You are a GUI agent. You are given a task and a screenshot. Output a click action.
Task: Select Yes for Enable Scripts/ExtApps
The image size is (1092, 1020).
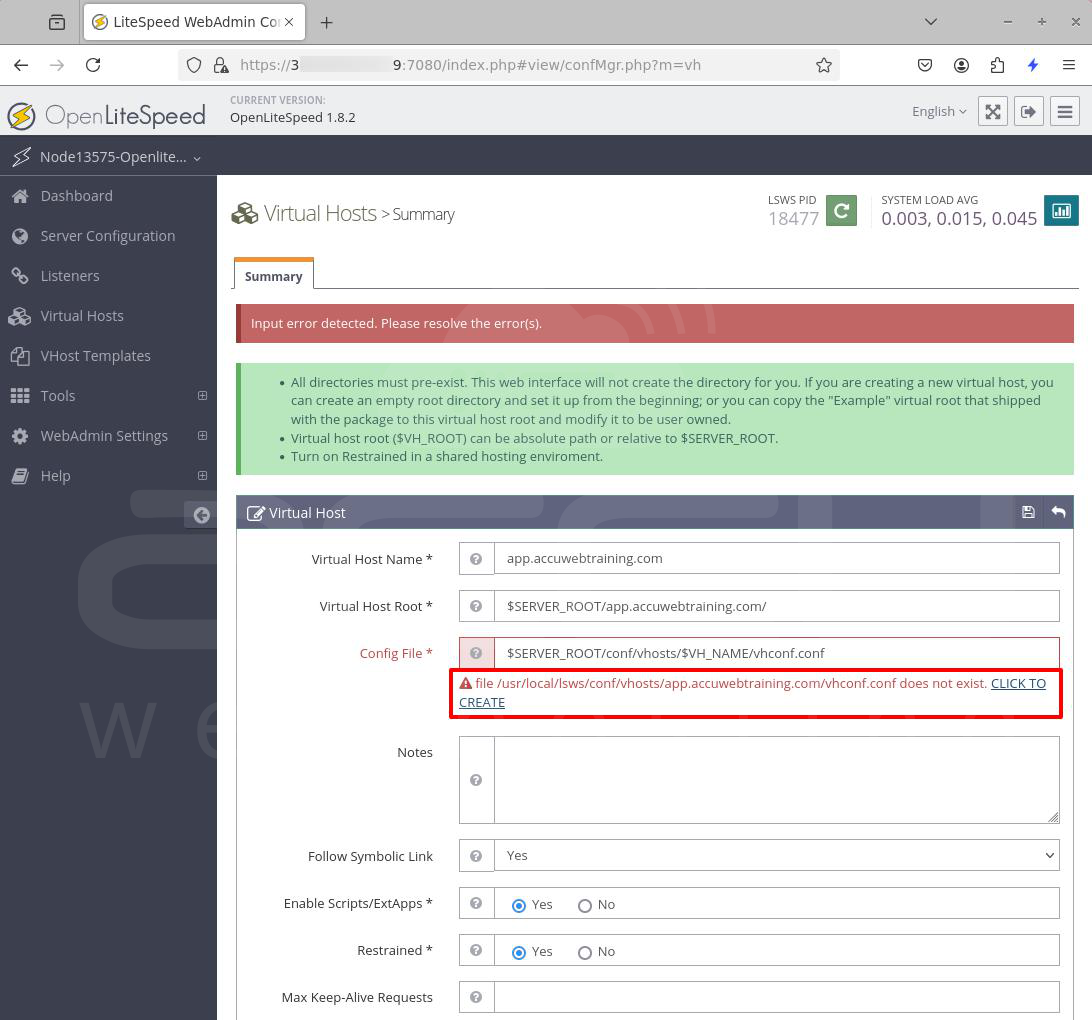tap(519, 906)
